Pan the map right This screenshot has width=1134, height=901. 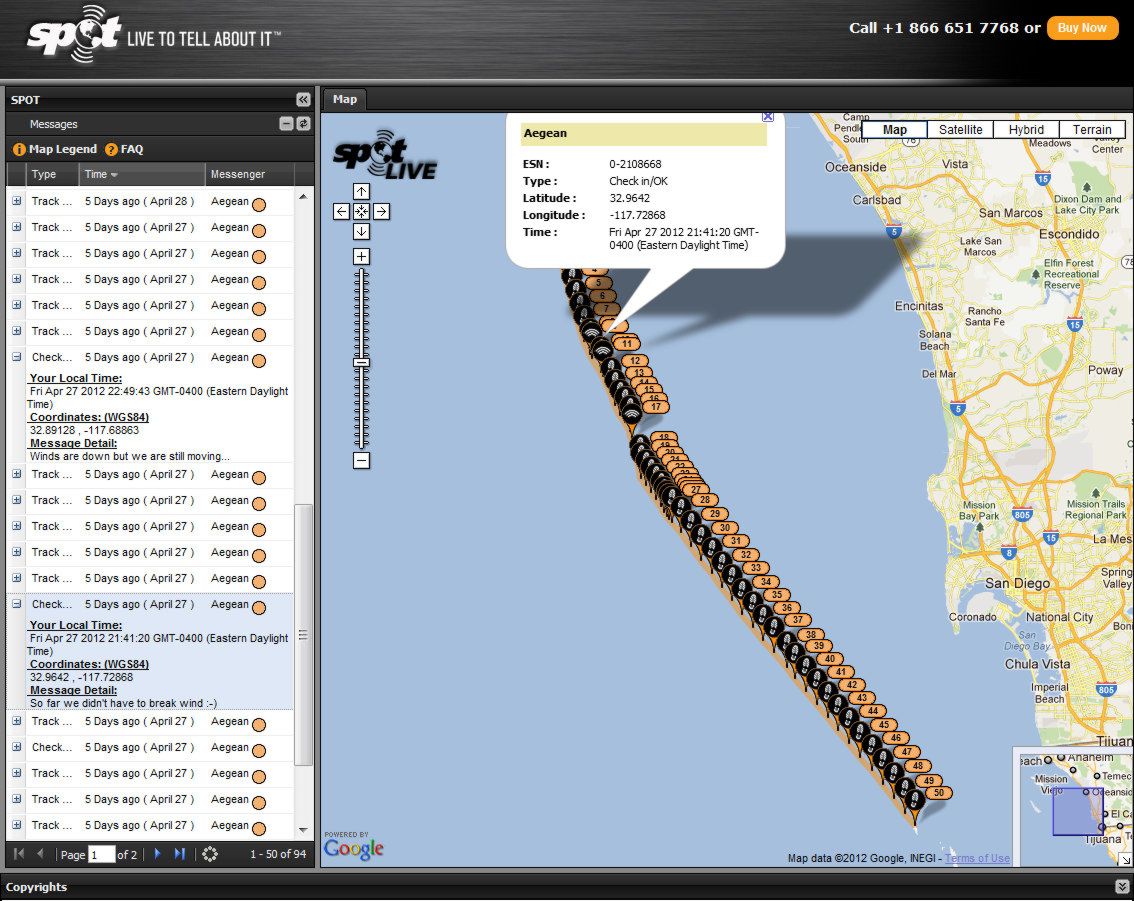click(x=382, y=211)
